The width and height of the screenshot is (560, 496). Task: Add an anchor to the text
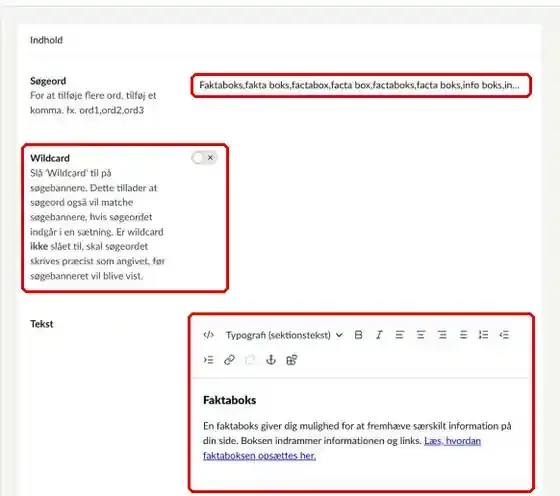click(271, 360)
